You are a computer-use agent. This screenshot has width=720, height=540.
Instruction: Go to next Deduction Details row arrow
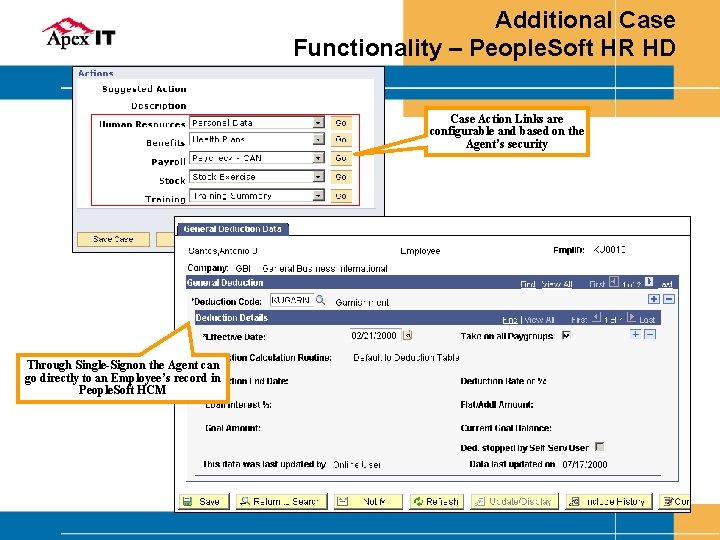tap(631, 317)
